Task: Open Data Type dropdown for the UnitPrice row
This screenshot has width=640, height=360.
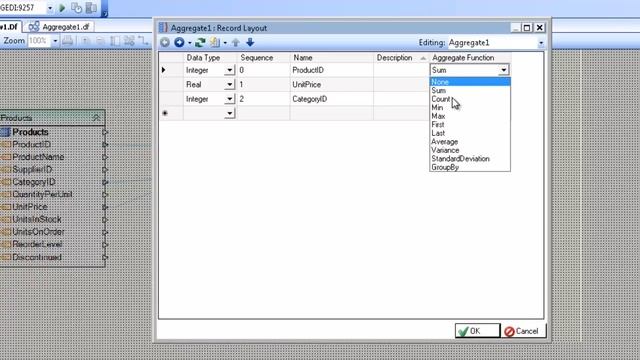Action: pos(229,84)
